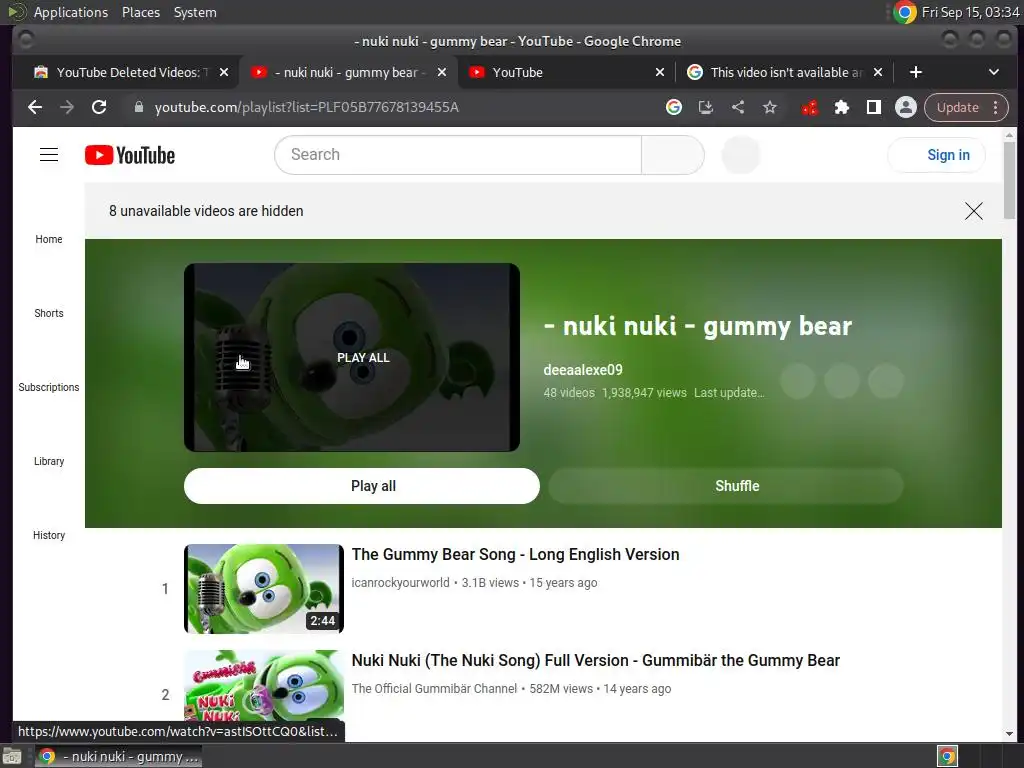The height and width of the screenshot is (768, 1024).
Task: Open Library in sidebar
Action: [x=49, y=460]
